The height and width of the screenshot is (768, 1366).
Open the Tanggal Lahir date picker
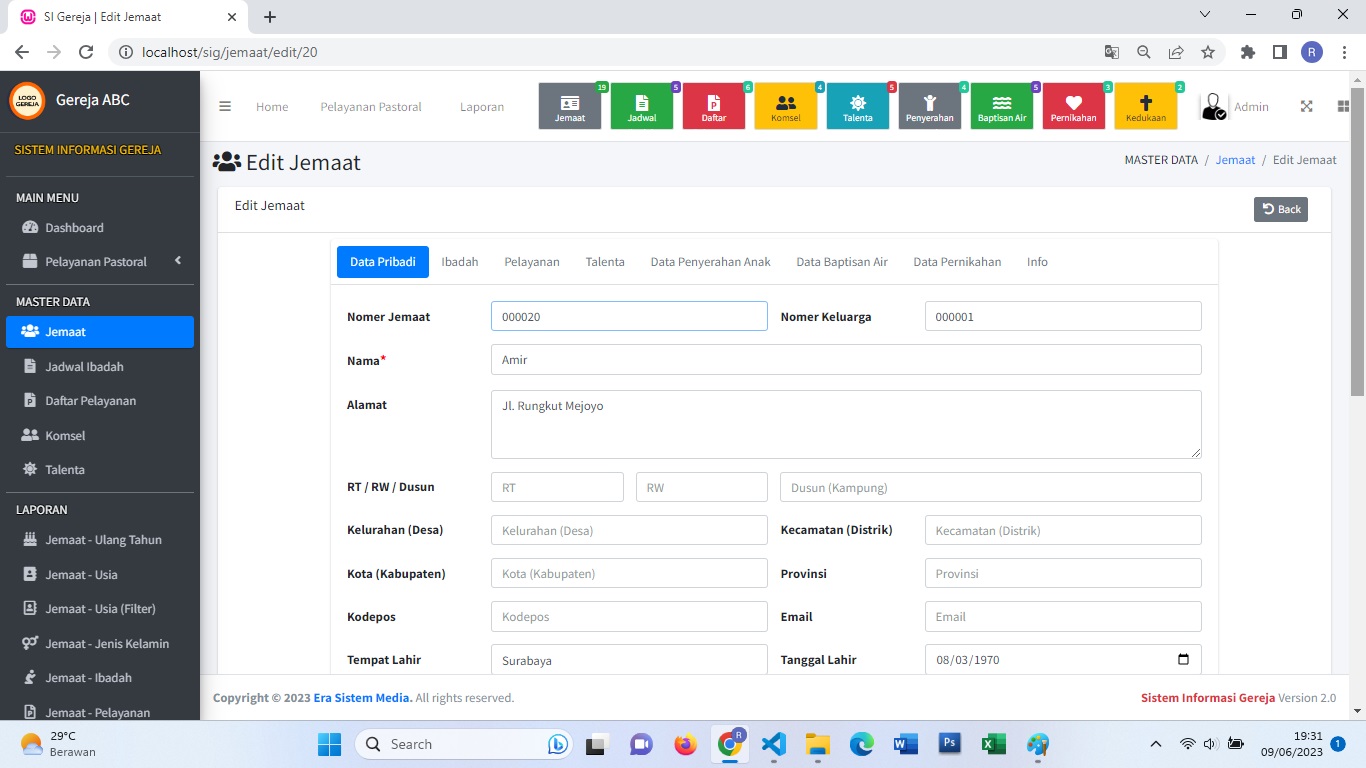pos(1183,660)
